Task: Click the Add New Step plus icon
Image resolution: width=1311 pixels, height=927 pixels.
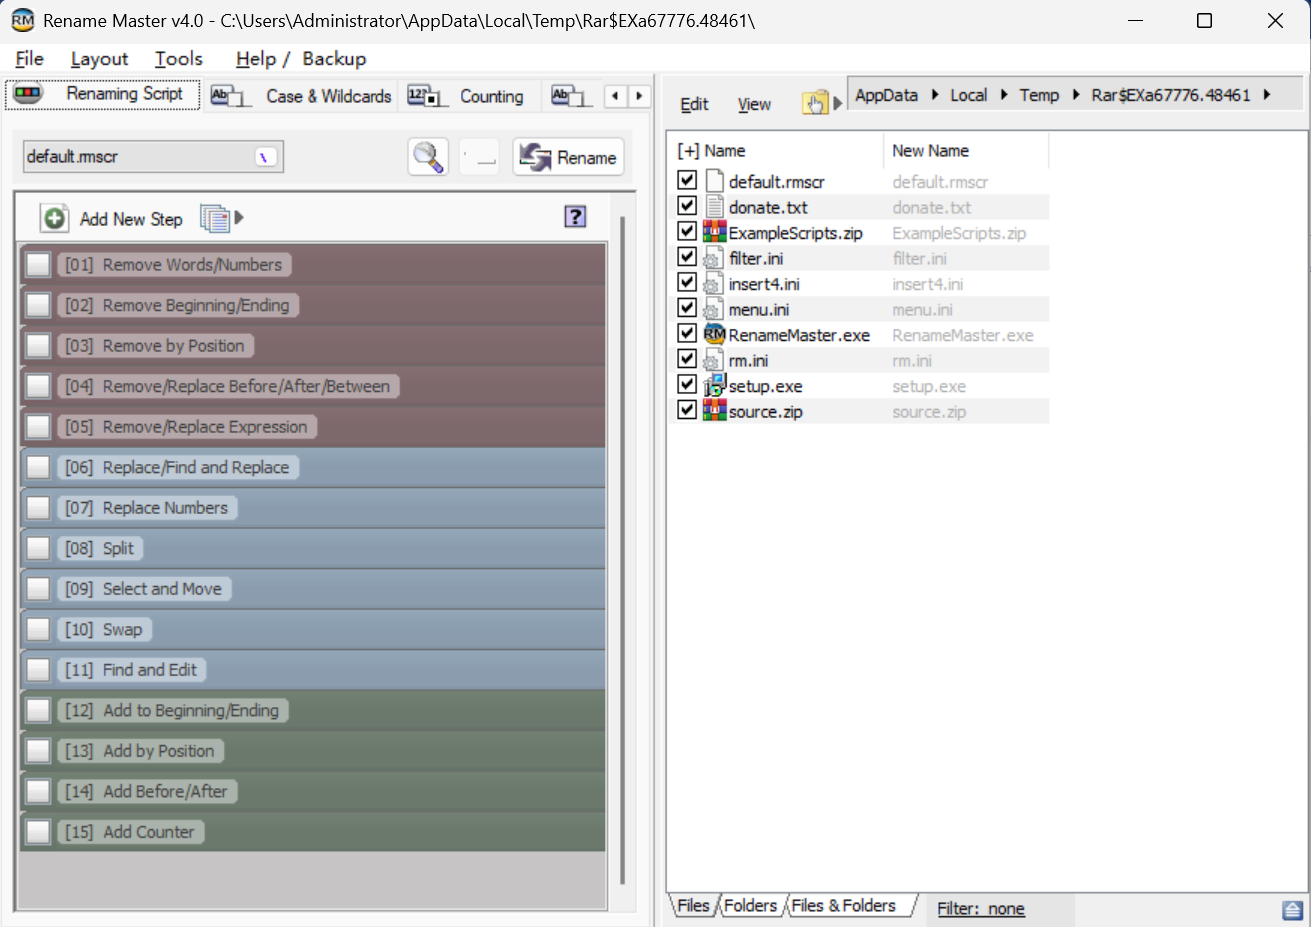Action: click(x=55, y=218)
